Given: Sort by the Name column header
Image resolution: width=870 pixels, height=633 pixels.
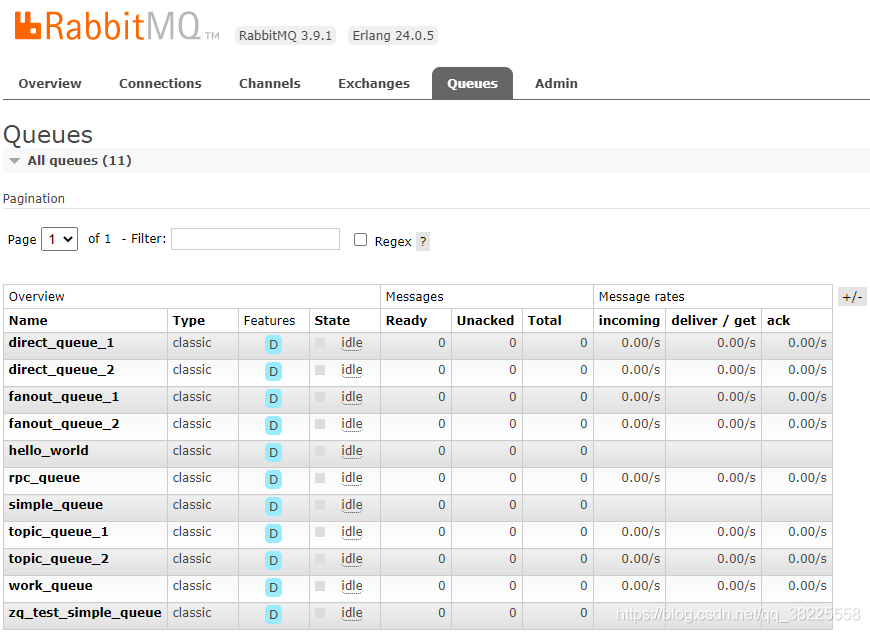Looking at the screenshot, I should [x=28, y=321].
